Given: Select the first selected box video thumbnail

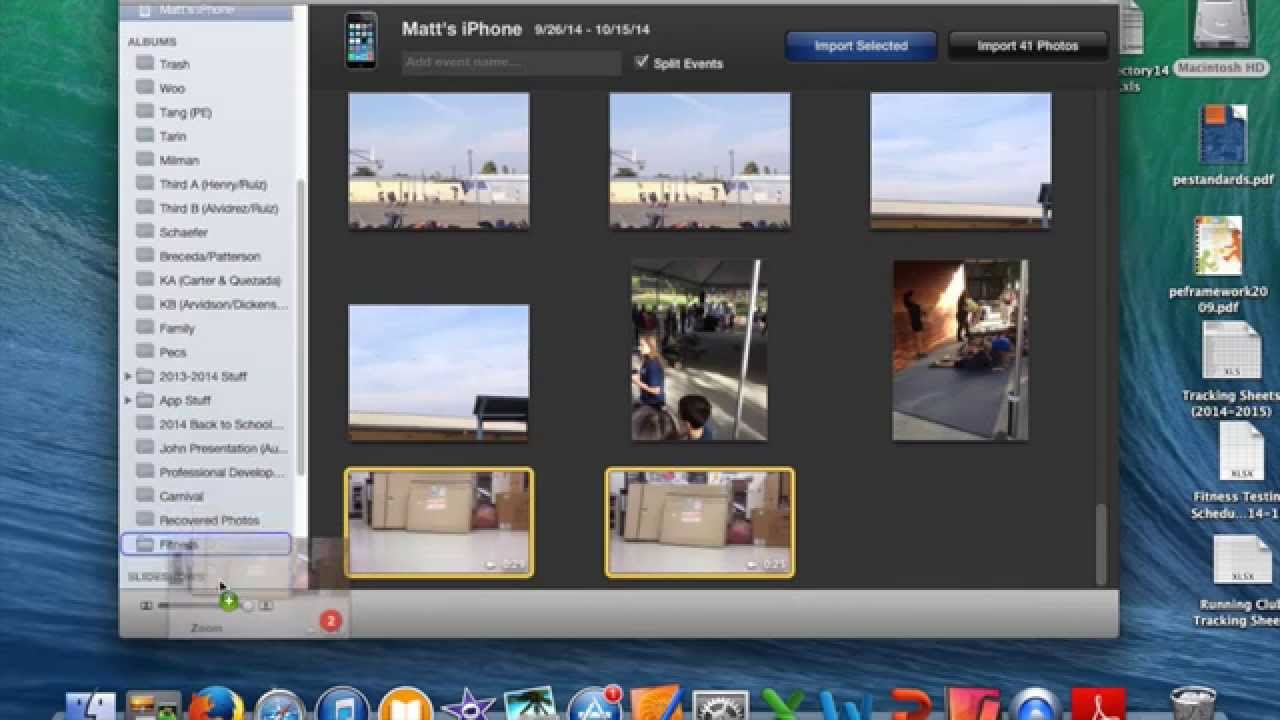Looking at the screenshot, I should coord(439,523).
